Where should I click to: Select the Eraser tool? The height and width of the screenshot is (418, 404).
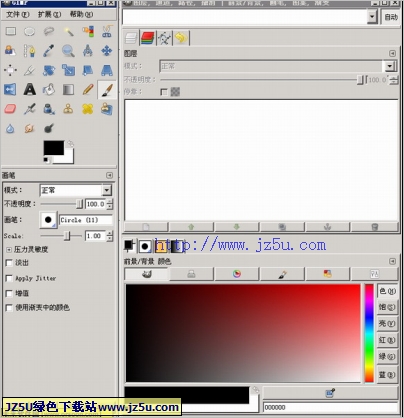[11, 109]
